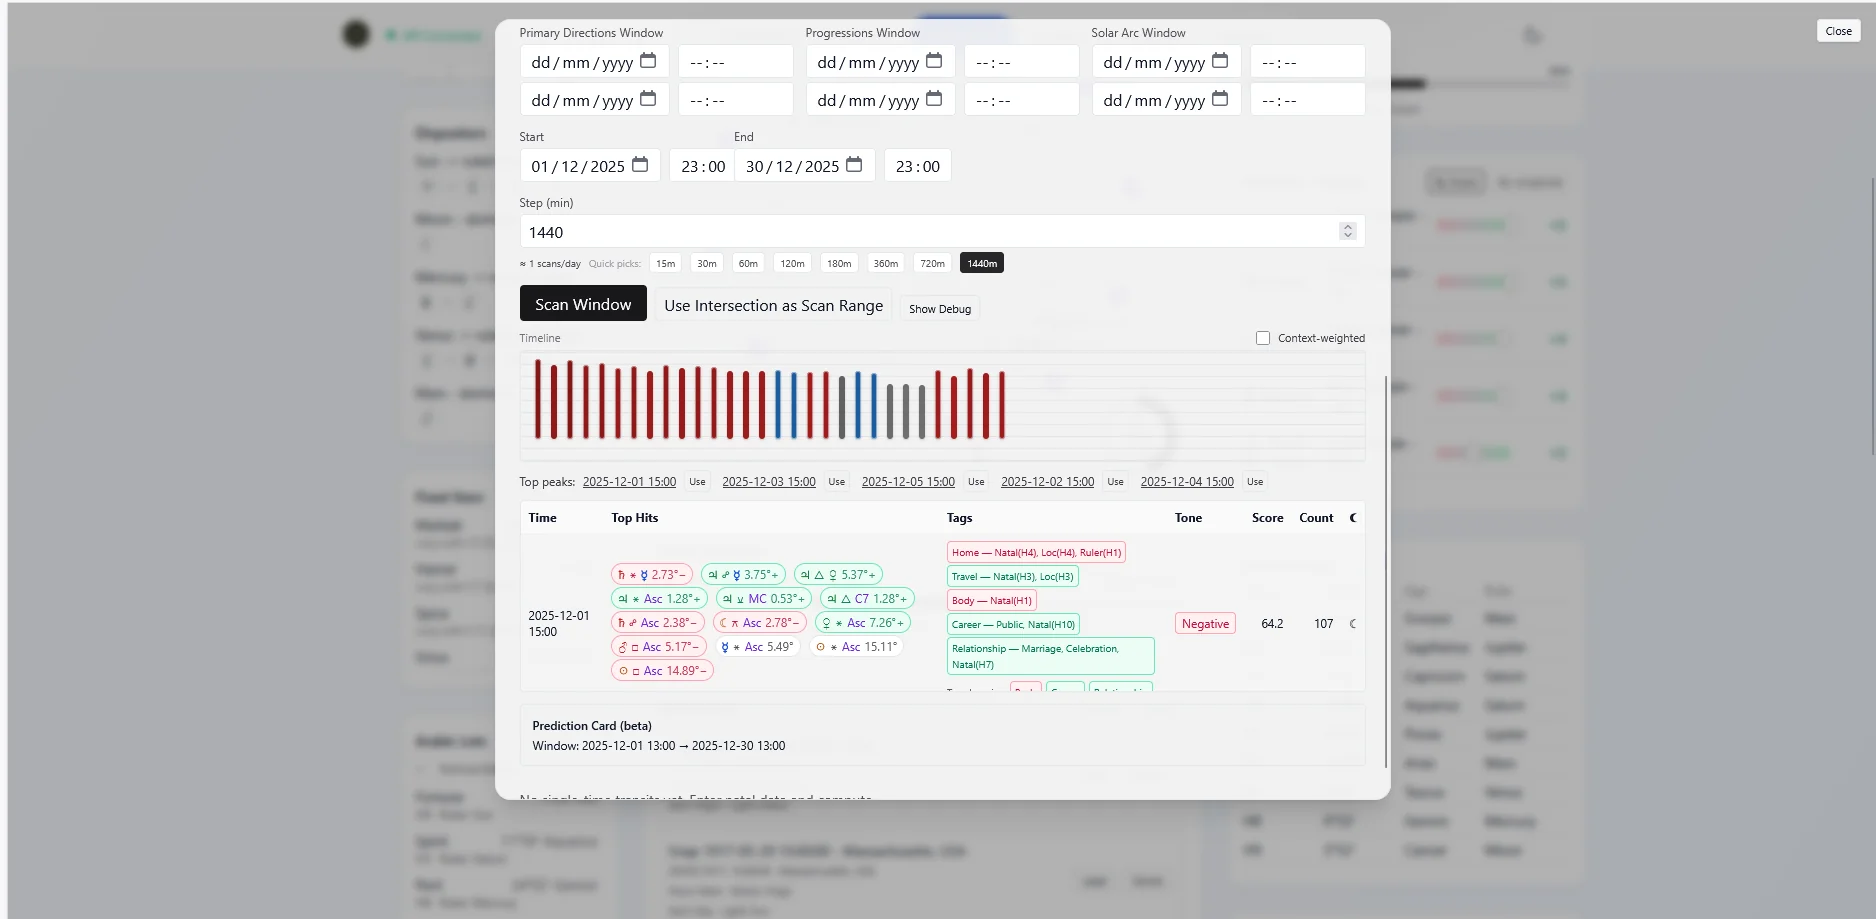Click the down arrow to decrease Step value
The height and width of the screenshot is (919, 1876).
(1347, 236)
